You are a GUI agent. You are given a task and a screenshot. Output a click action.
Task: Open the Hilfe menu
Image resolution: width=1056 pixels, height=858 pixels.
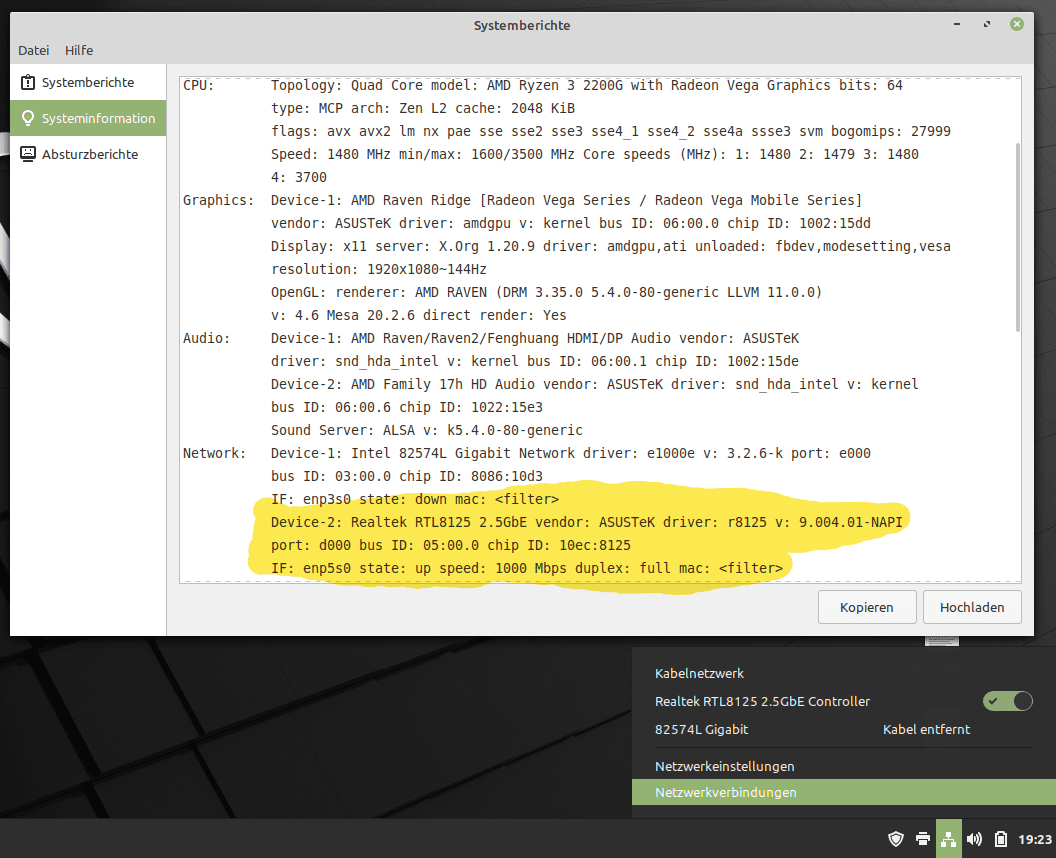tap(79, 51)
